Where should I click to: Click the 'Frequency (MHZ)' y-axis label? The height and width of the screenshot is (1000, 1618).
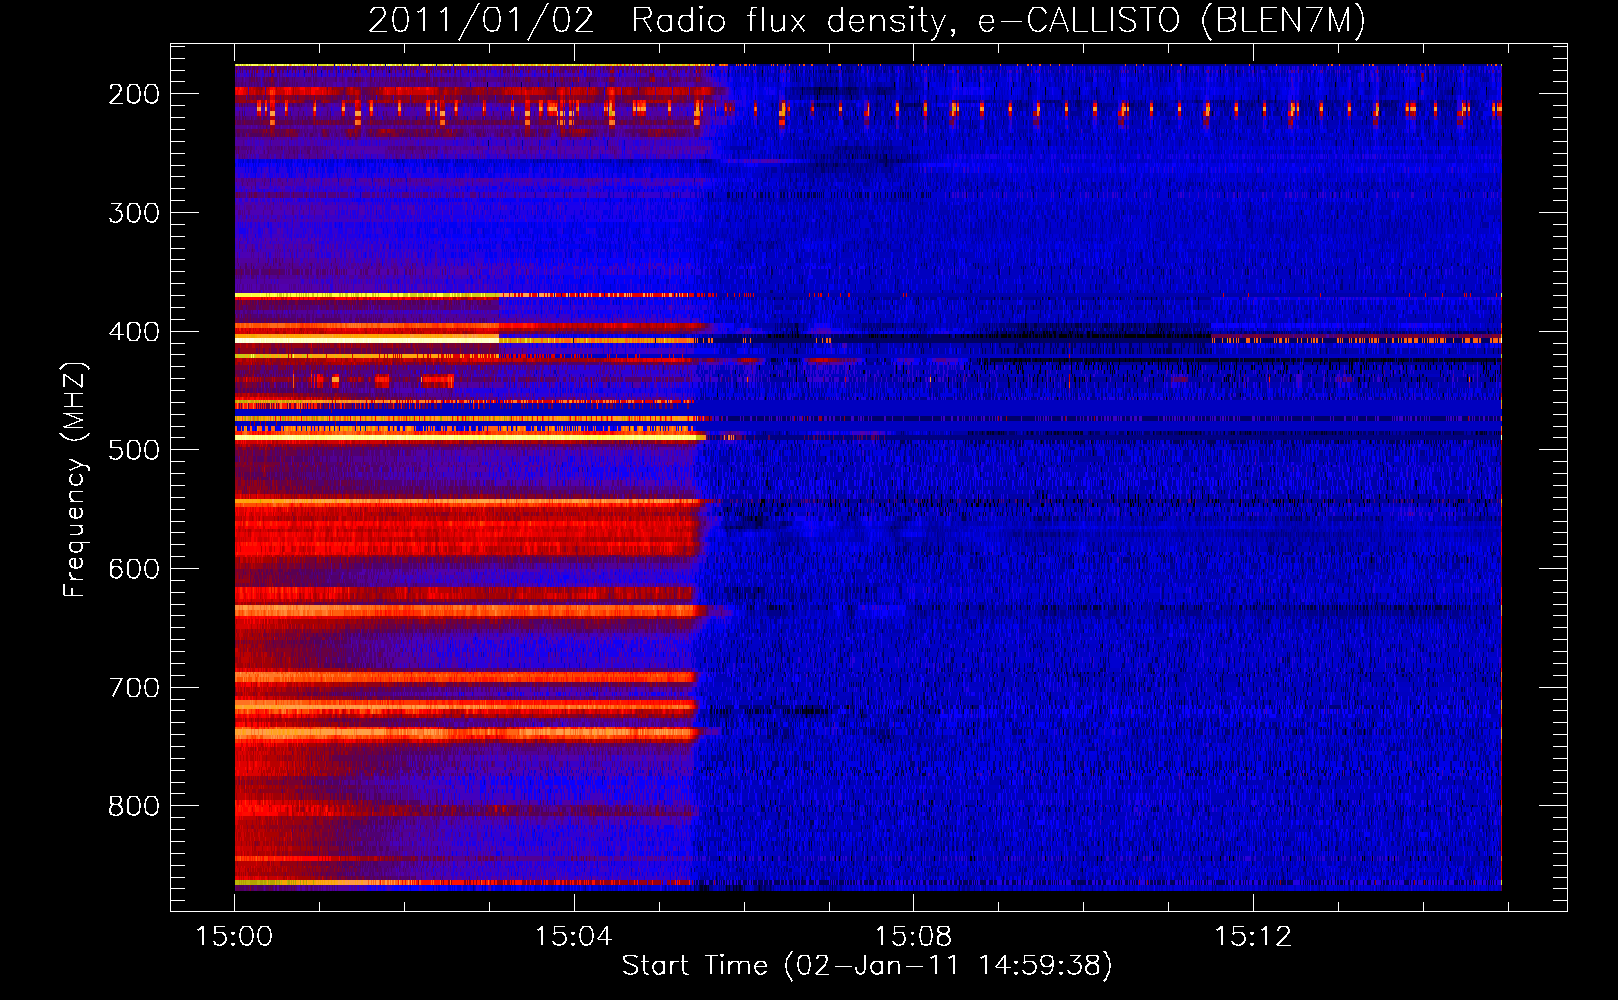pos(76,479)
